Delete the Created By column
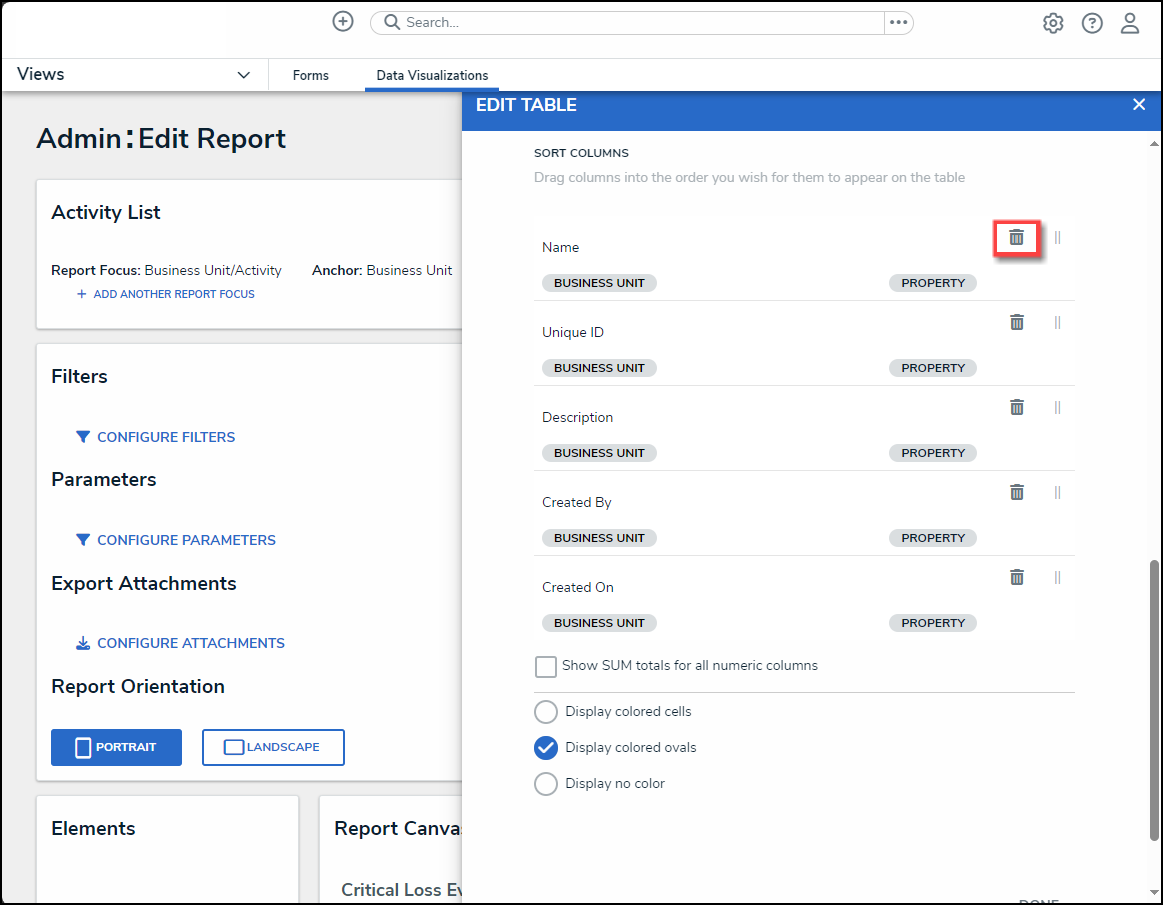 1016,492
